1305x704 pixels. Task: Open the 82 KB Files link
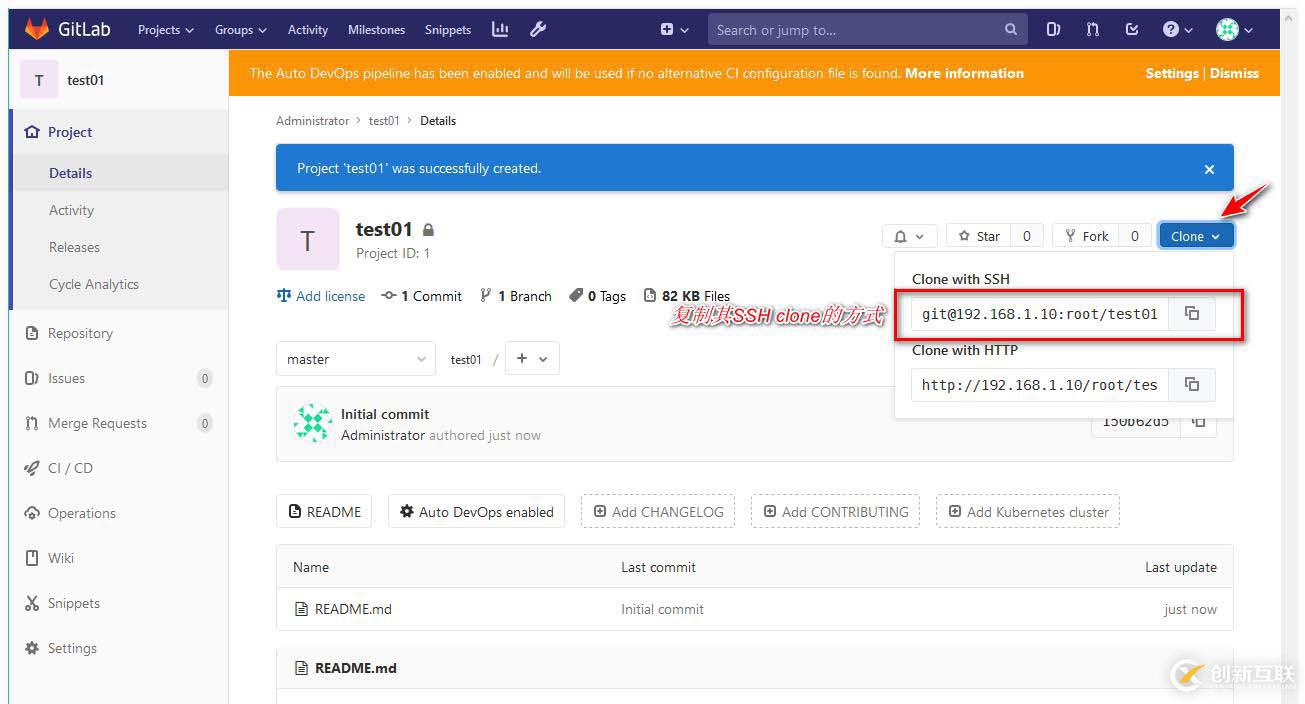[x=686, y=296]
